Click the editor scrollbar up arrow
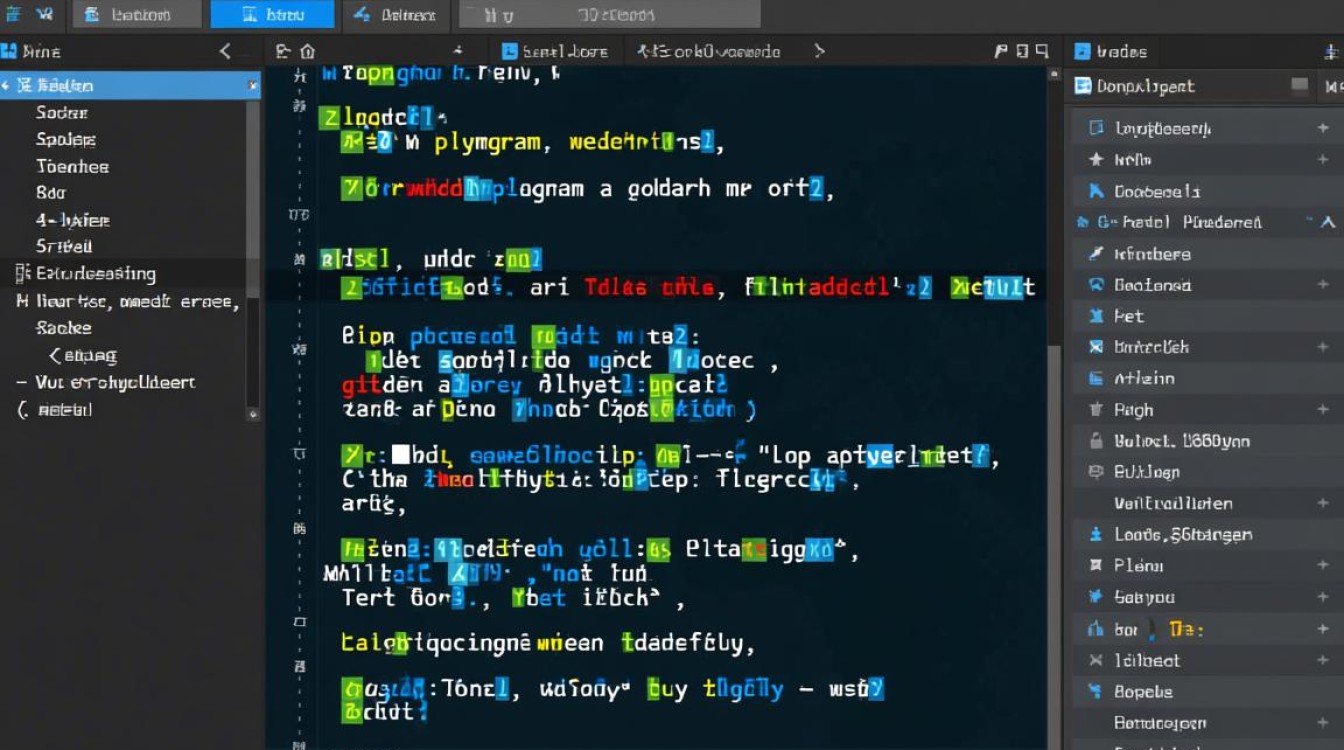Image resolution: width=1344 pixels, height=750 pixels. coord(1053,75)
